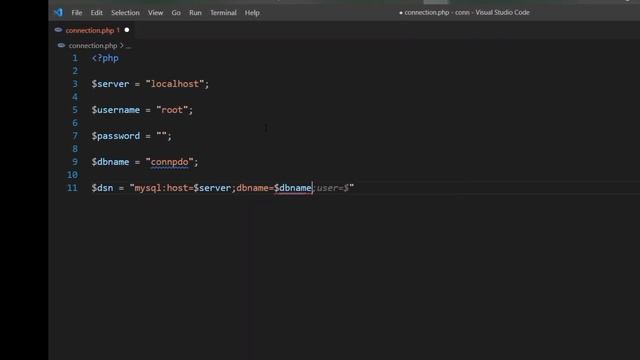Open the Selection menu
Image resolution: width=640 pixels, height=360 pixels.
tap(125, 13)
